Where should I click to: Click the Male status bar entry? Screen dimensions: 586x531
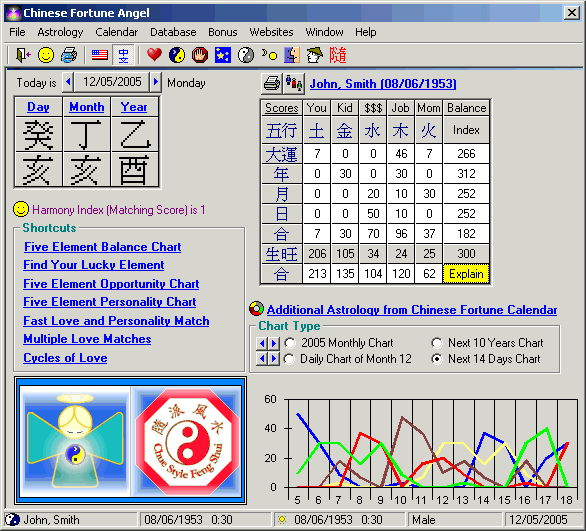[x=454, y=519]
